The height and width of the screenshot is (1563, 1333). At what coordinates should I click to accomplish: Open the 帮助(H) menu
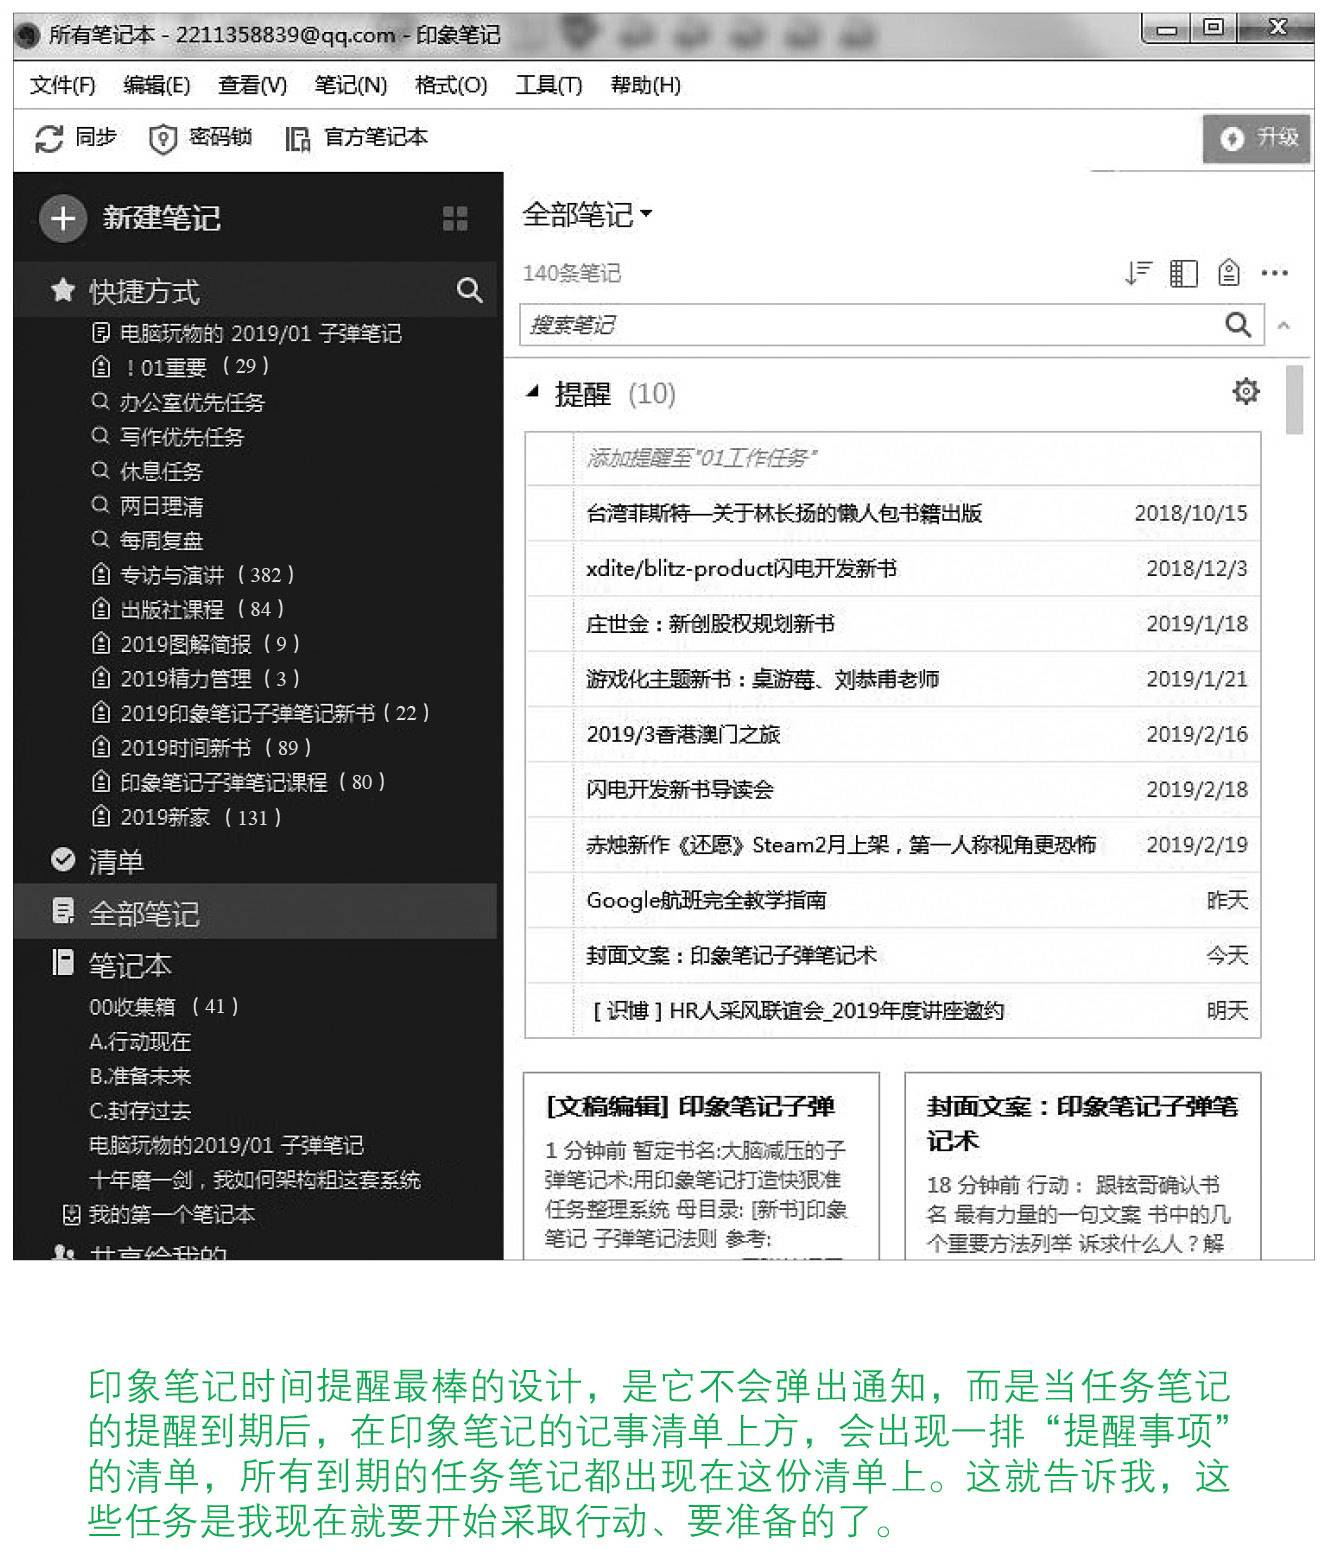(645, 86)
